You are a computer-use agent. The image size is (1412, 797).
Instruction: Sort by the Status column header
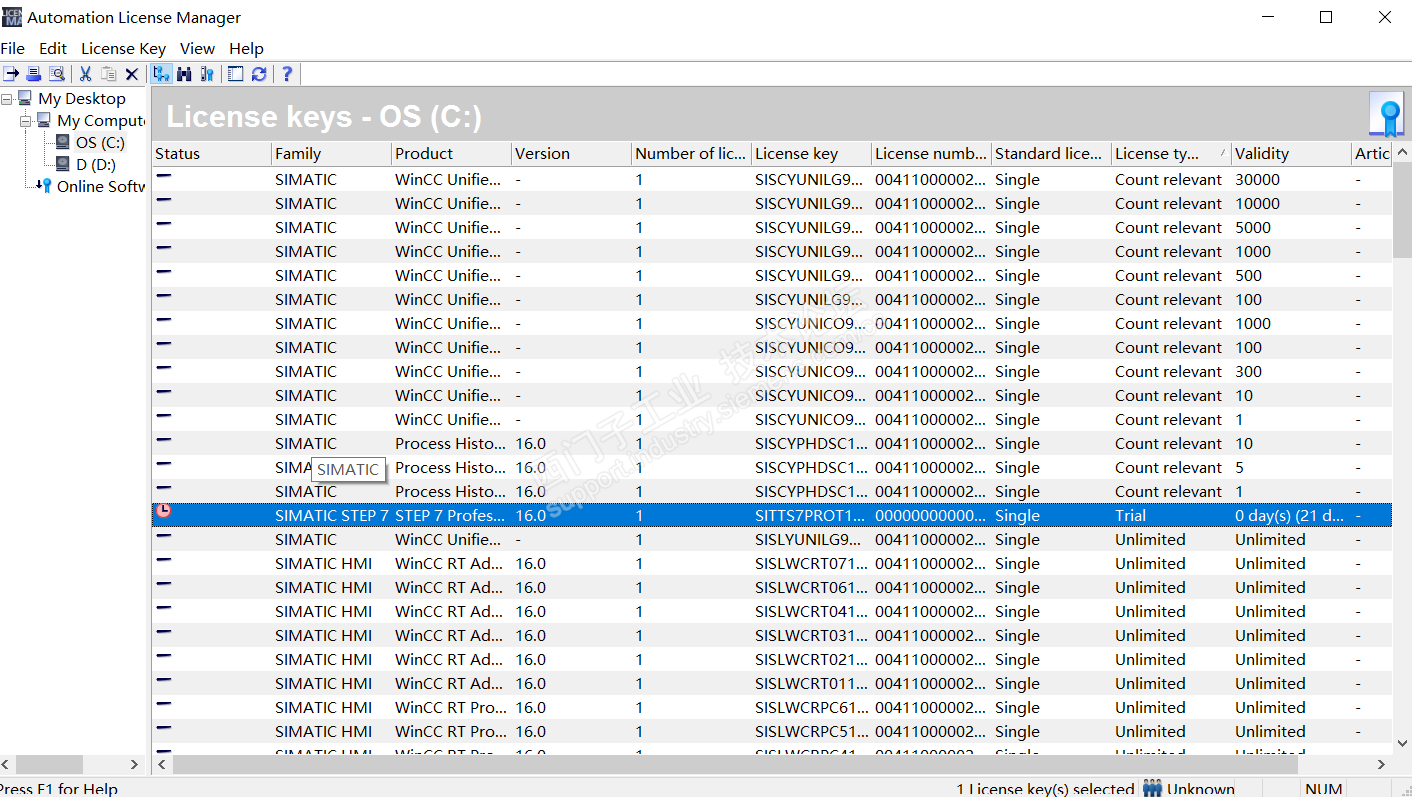tap(211, 153)
